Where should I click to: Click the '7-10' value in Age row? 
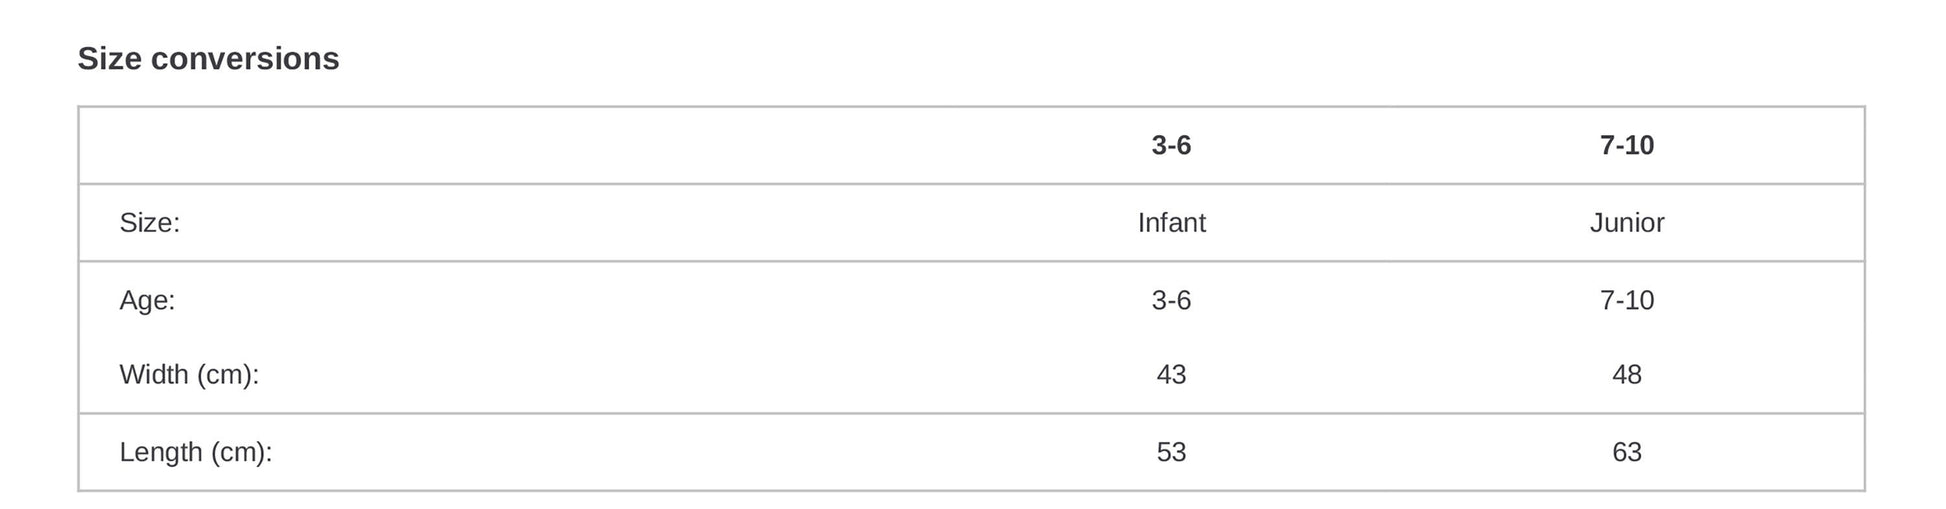pyautogui.click(x=1626, y=300)
